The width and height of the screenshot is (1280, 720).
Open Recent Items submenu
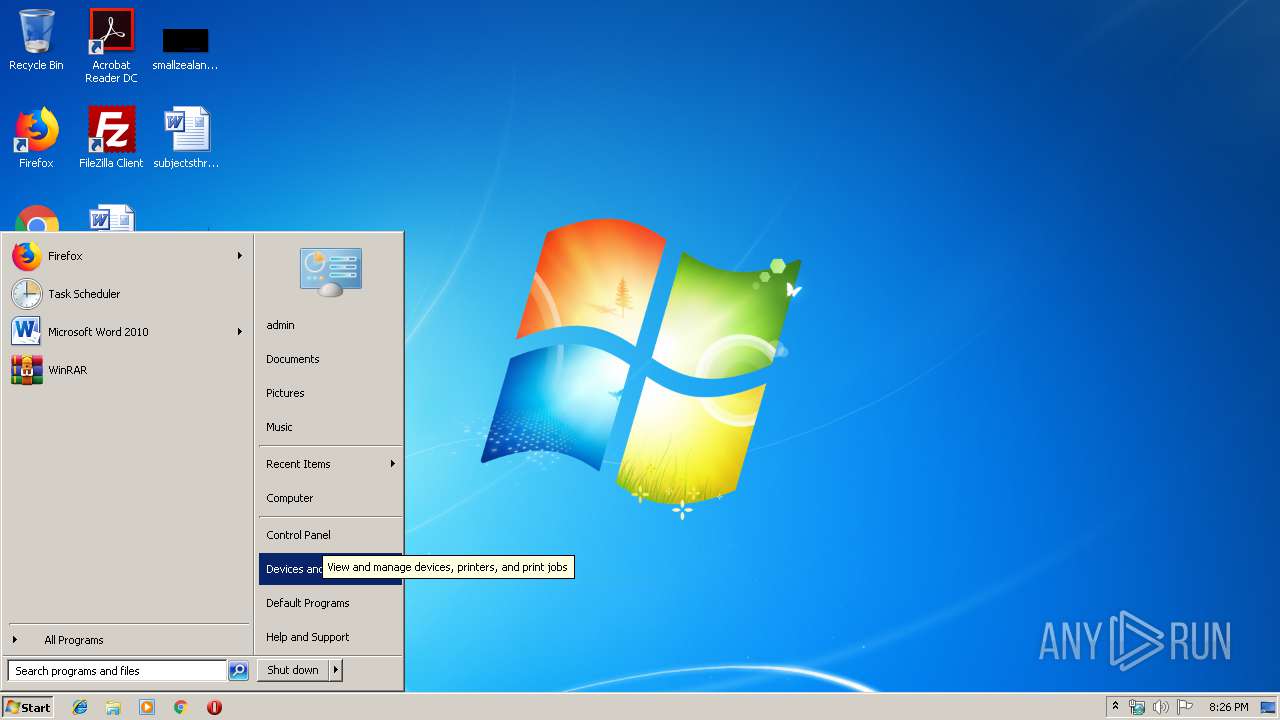pyautogui.click(x=330, y=464)
